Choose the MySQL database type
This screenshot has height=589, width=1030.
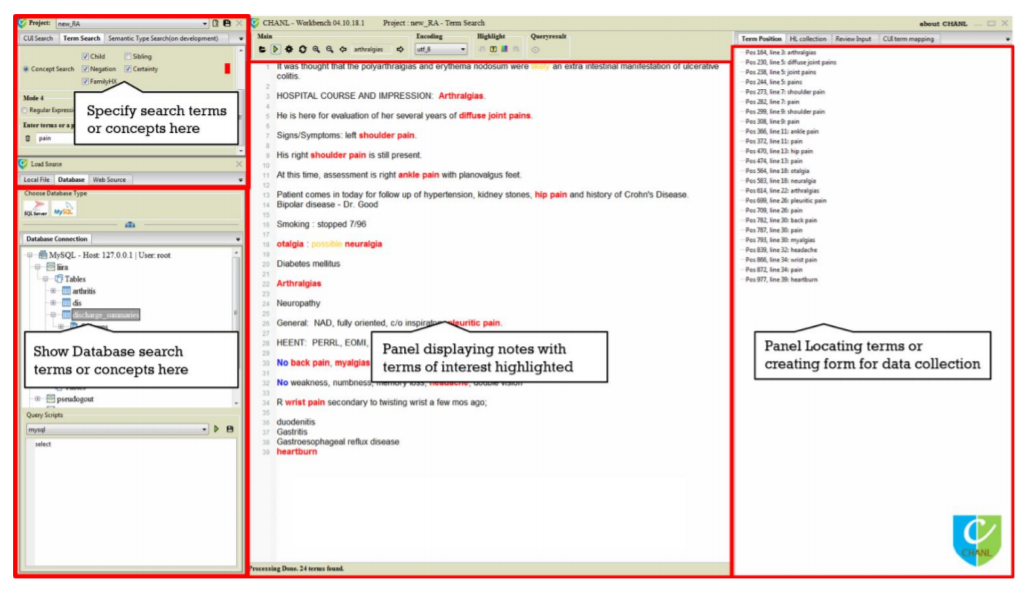coord(64,209)
